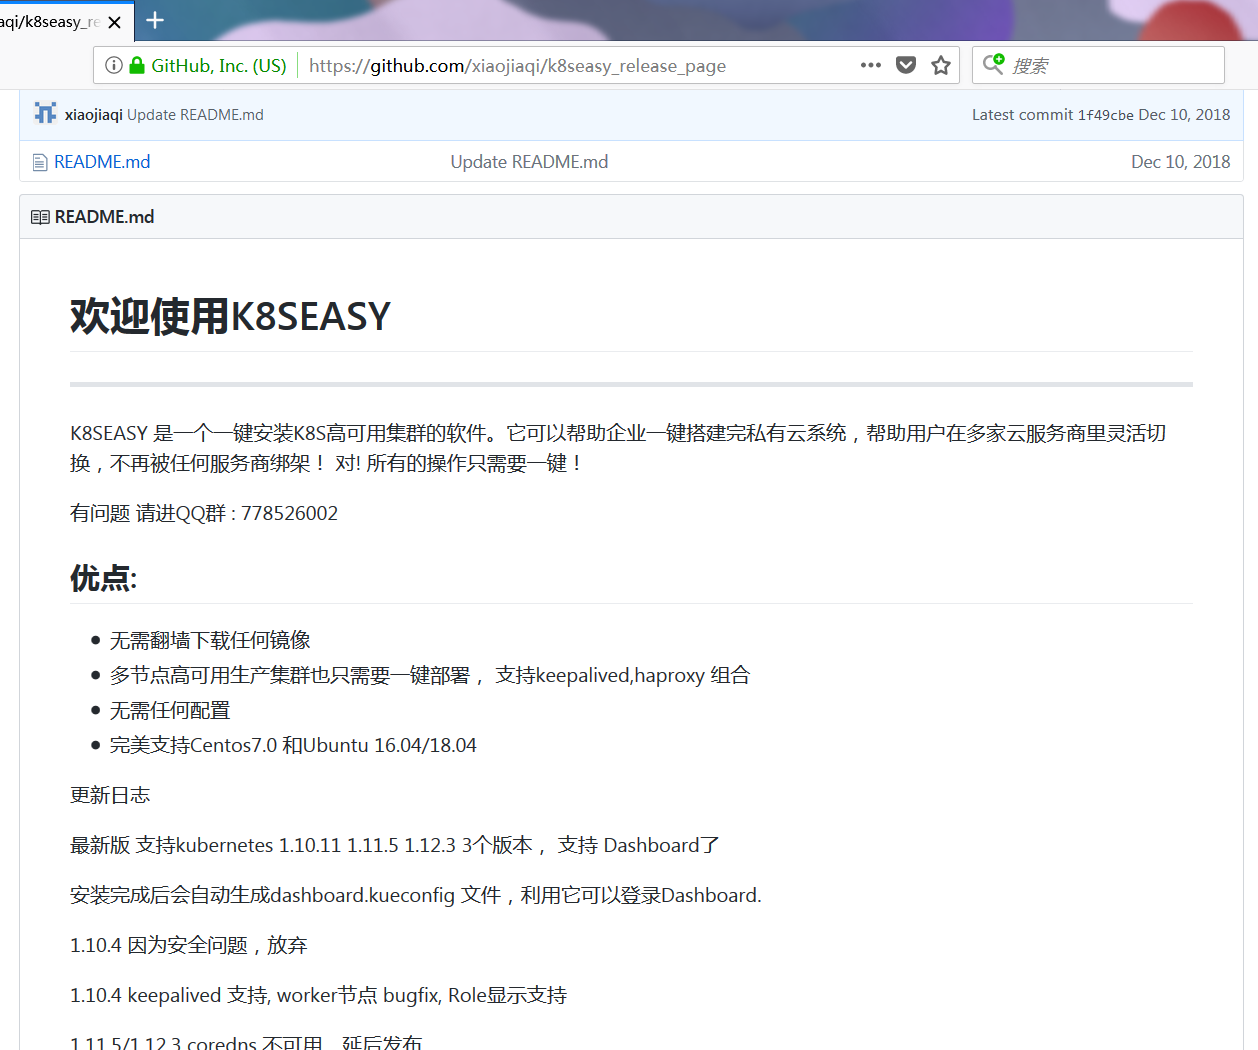The image size is (1258, 1050).
Task: Click the dashboard.kueconfig line
Action: coord(416,895)
